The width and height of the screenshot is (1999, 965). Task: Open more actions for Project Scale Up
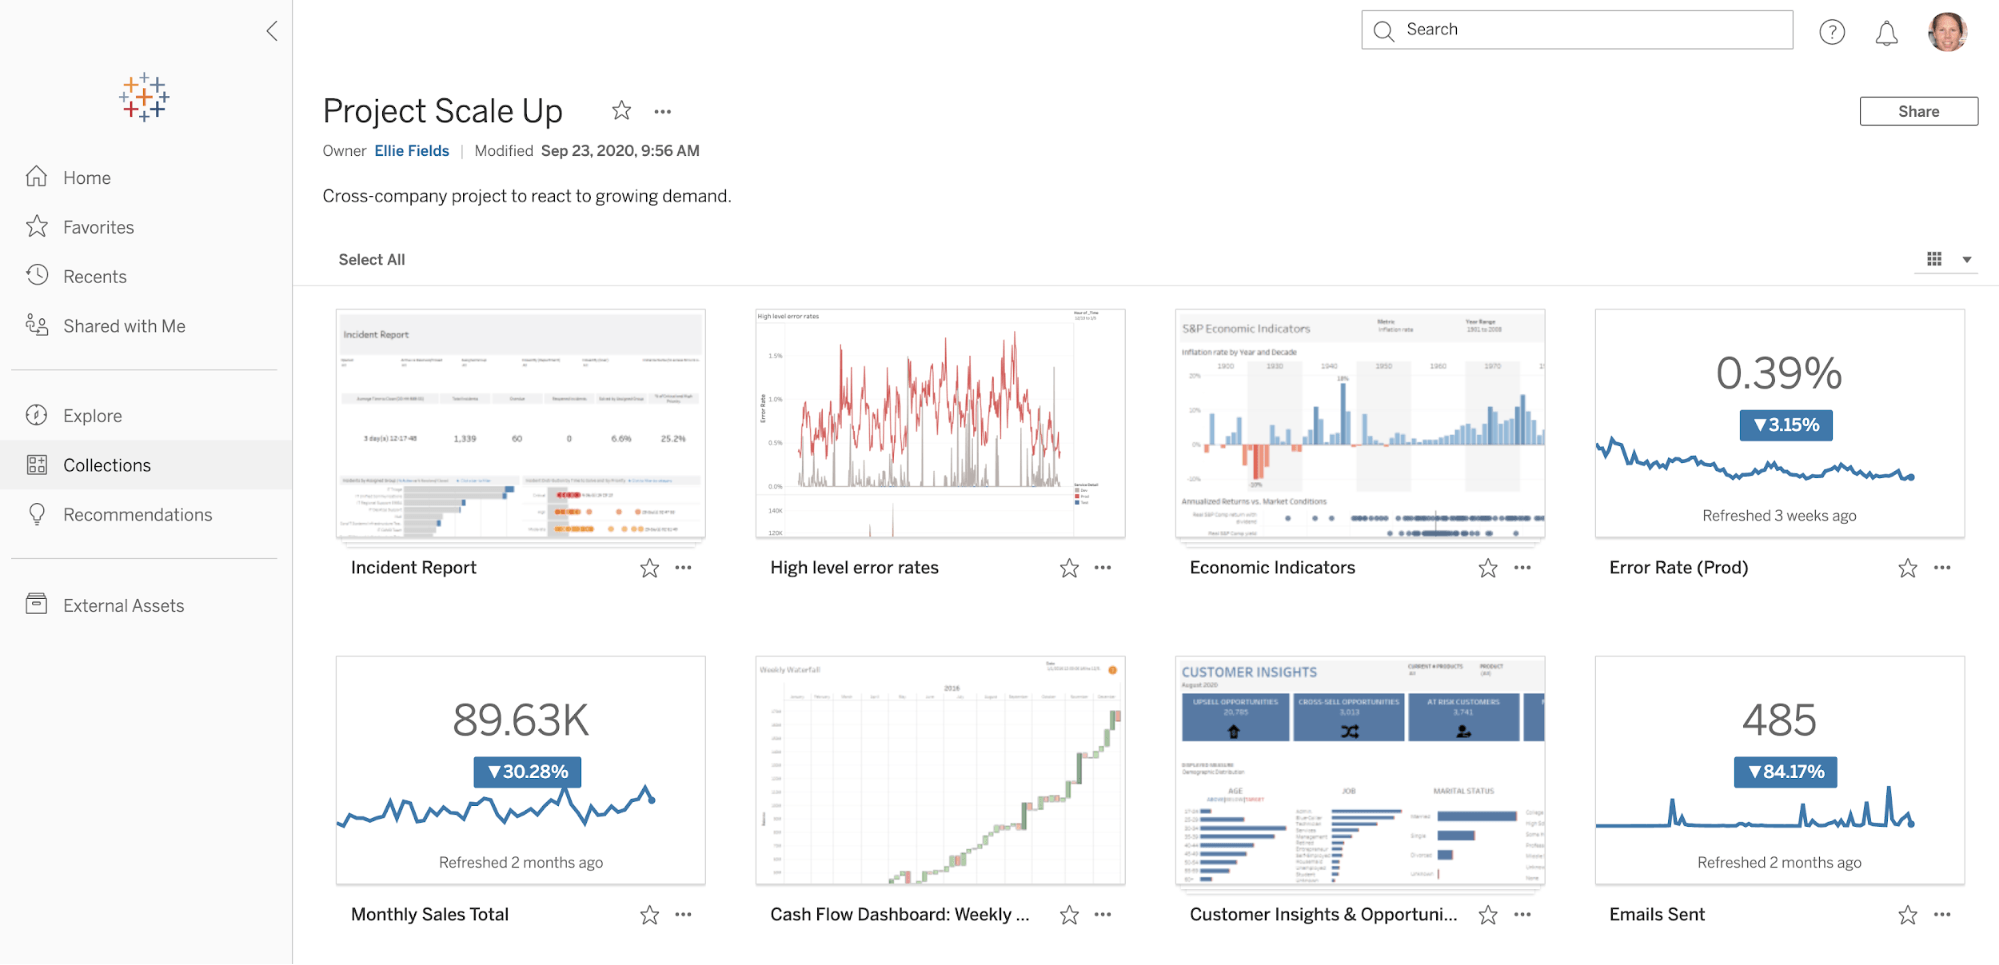663,112
